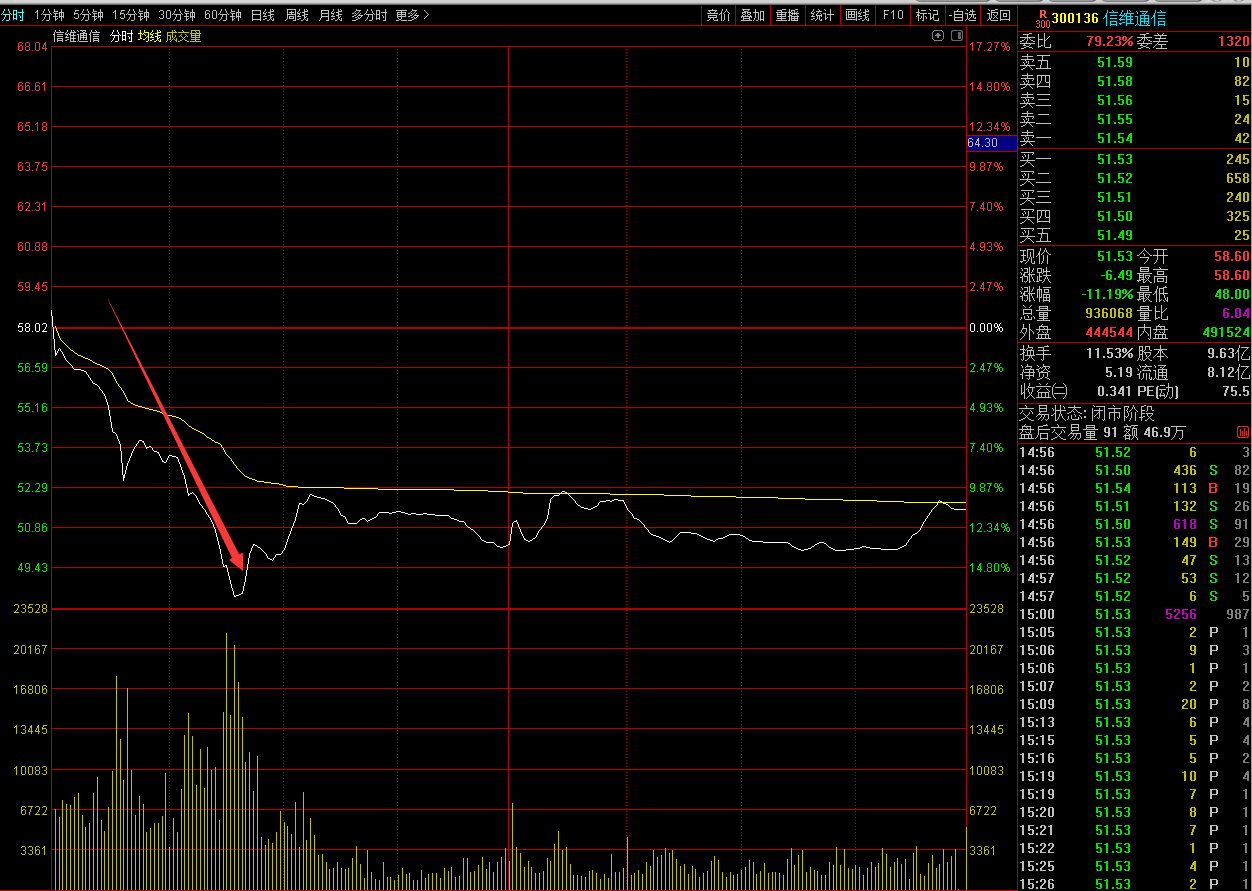Select the 卖三 51.56 order row
1252x891 pixels.
pos(1134,100)
